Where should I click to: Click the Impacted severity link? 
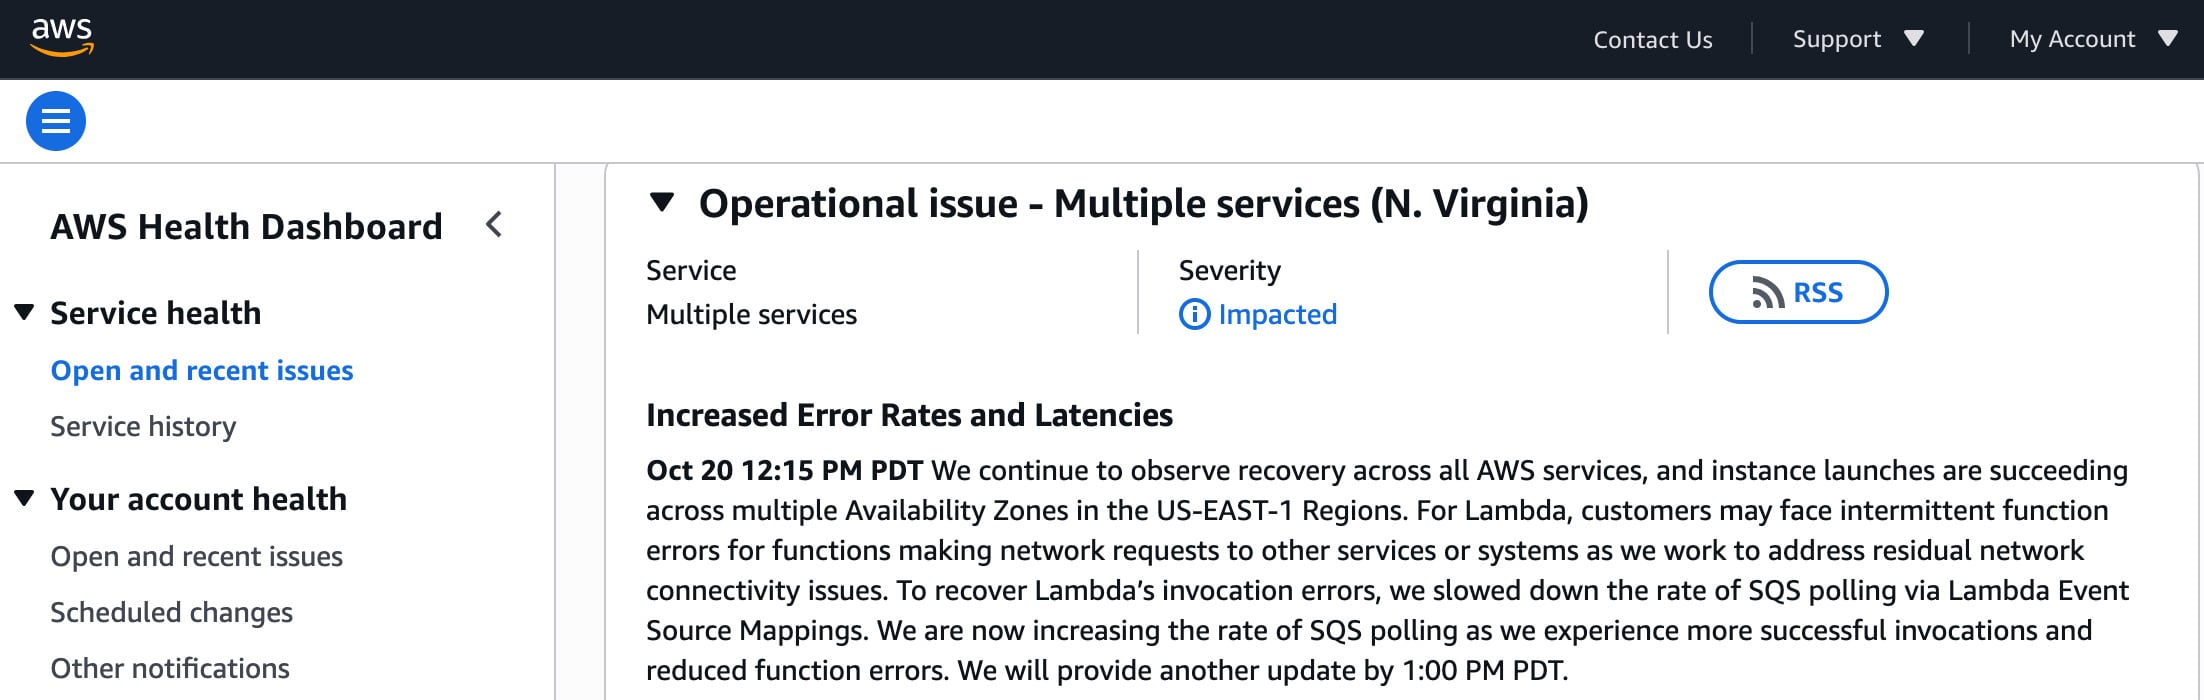pos(1277,315)
